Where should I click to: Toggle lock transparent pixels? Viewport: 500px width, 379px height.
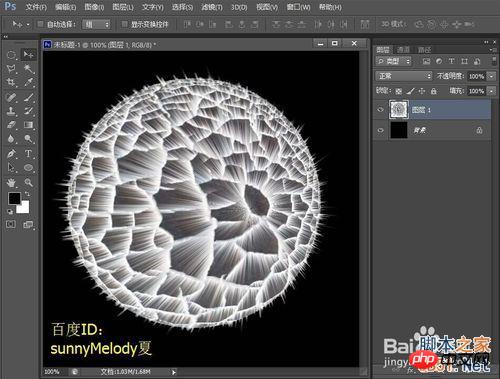(x=399, y=91)
